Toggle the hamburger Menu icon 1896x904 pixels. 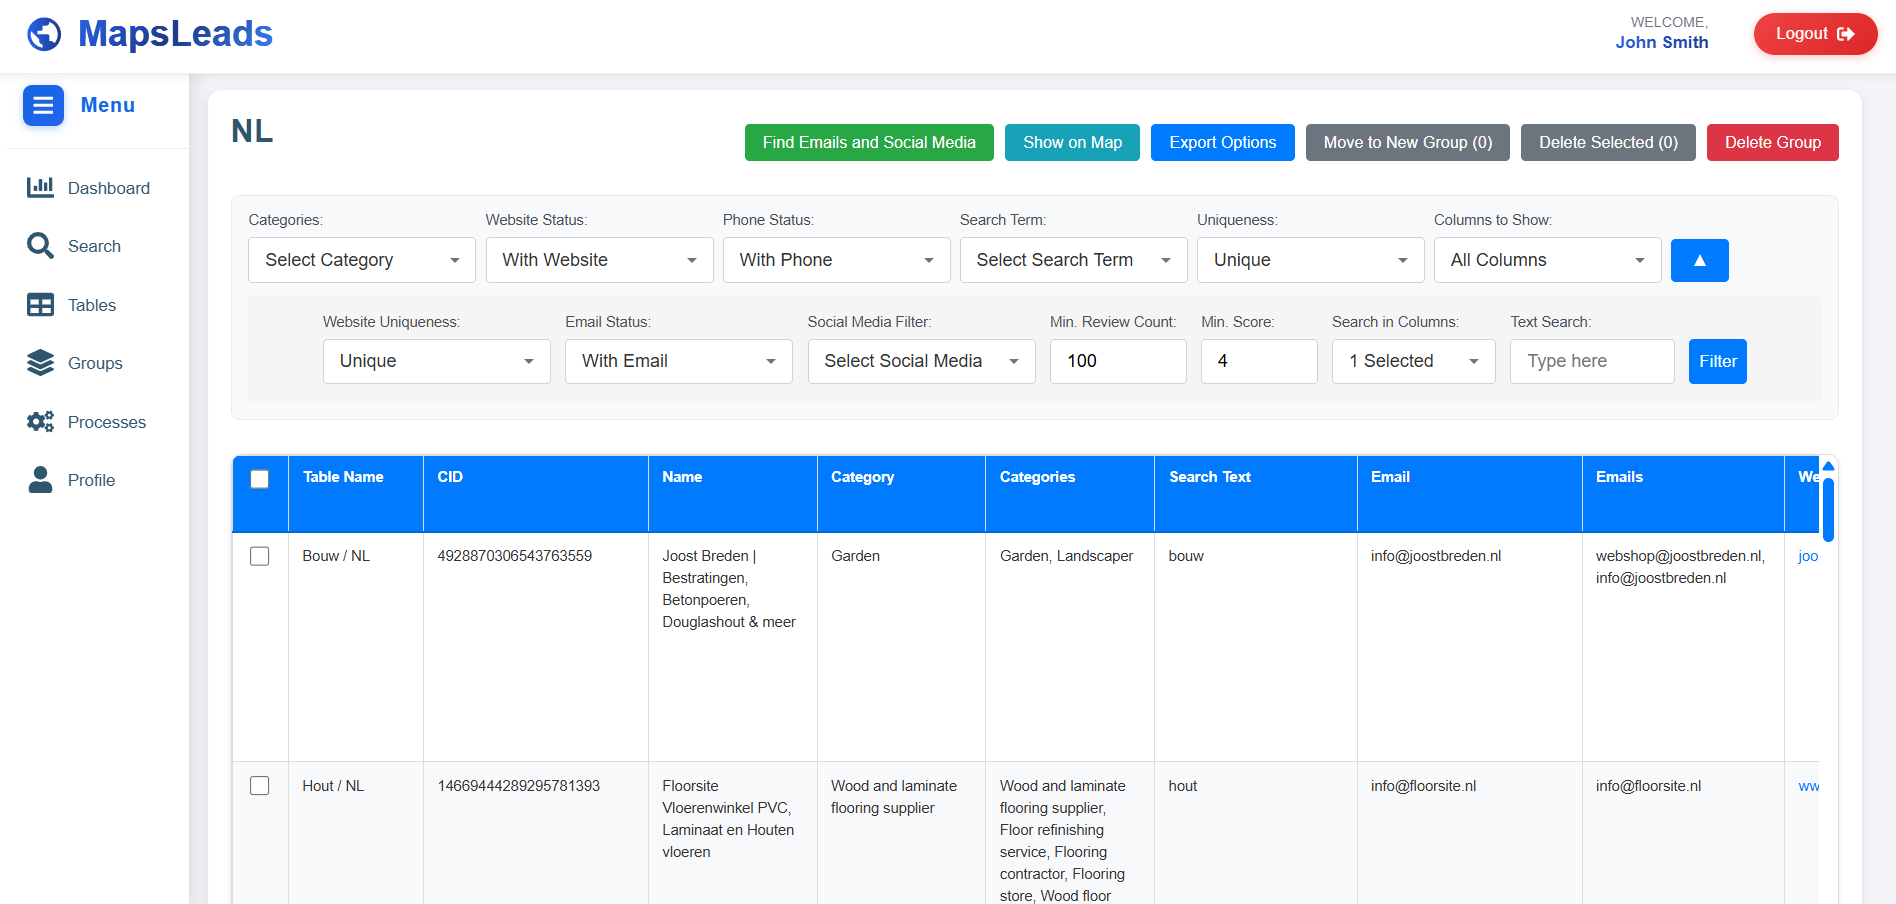click(43, 105)
